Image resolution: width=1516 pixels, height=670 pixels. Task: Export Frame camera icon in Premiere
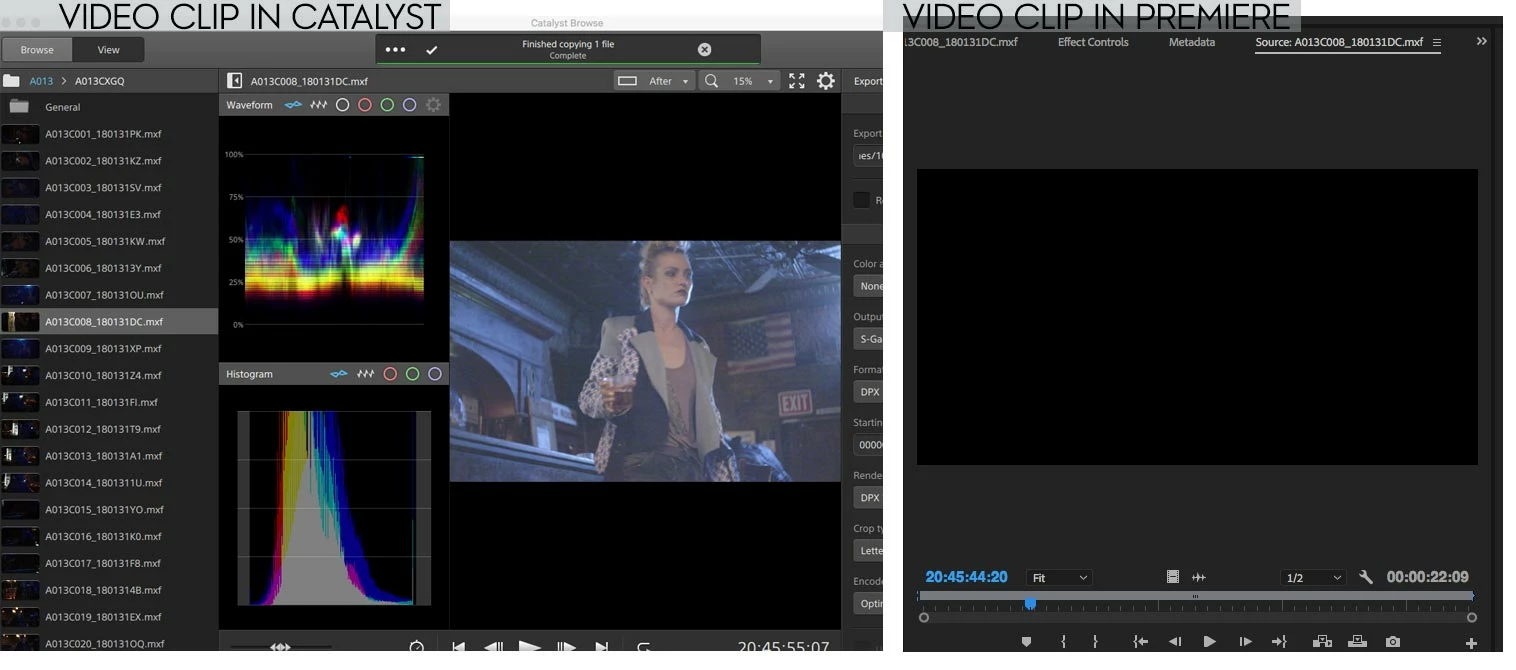tap(1393, 642)
